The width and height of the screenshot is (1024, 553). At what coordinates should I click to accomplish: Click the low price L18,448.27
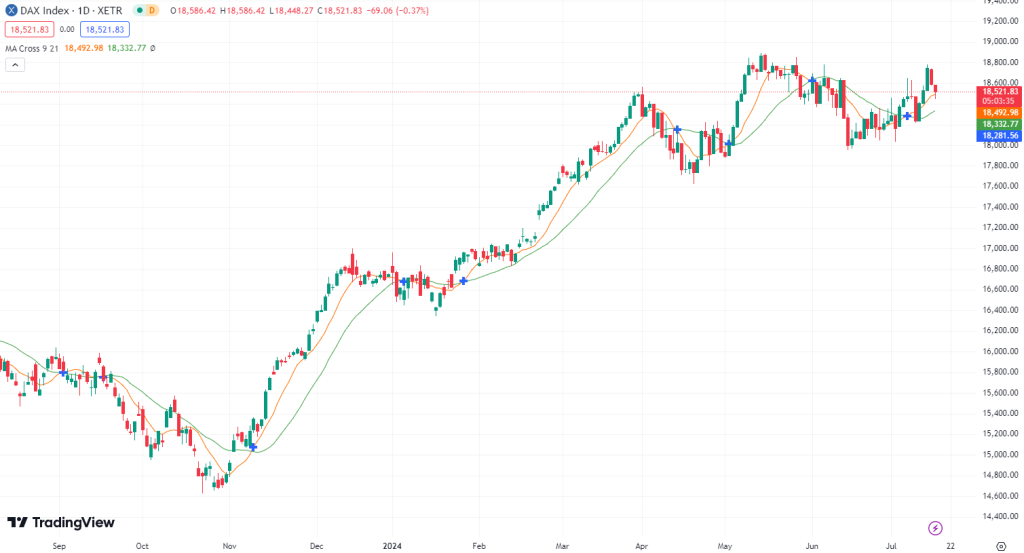pyautogui.click(x=291, y=10)
